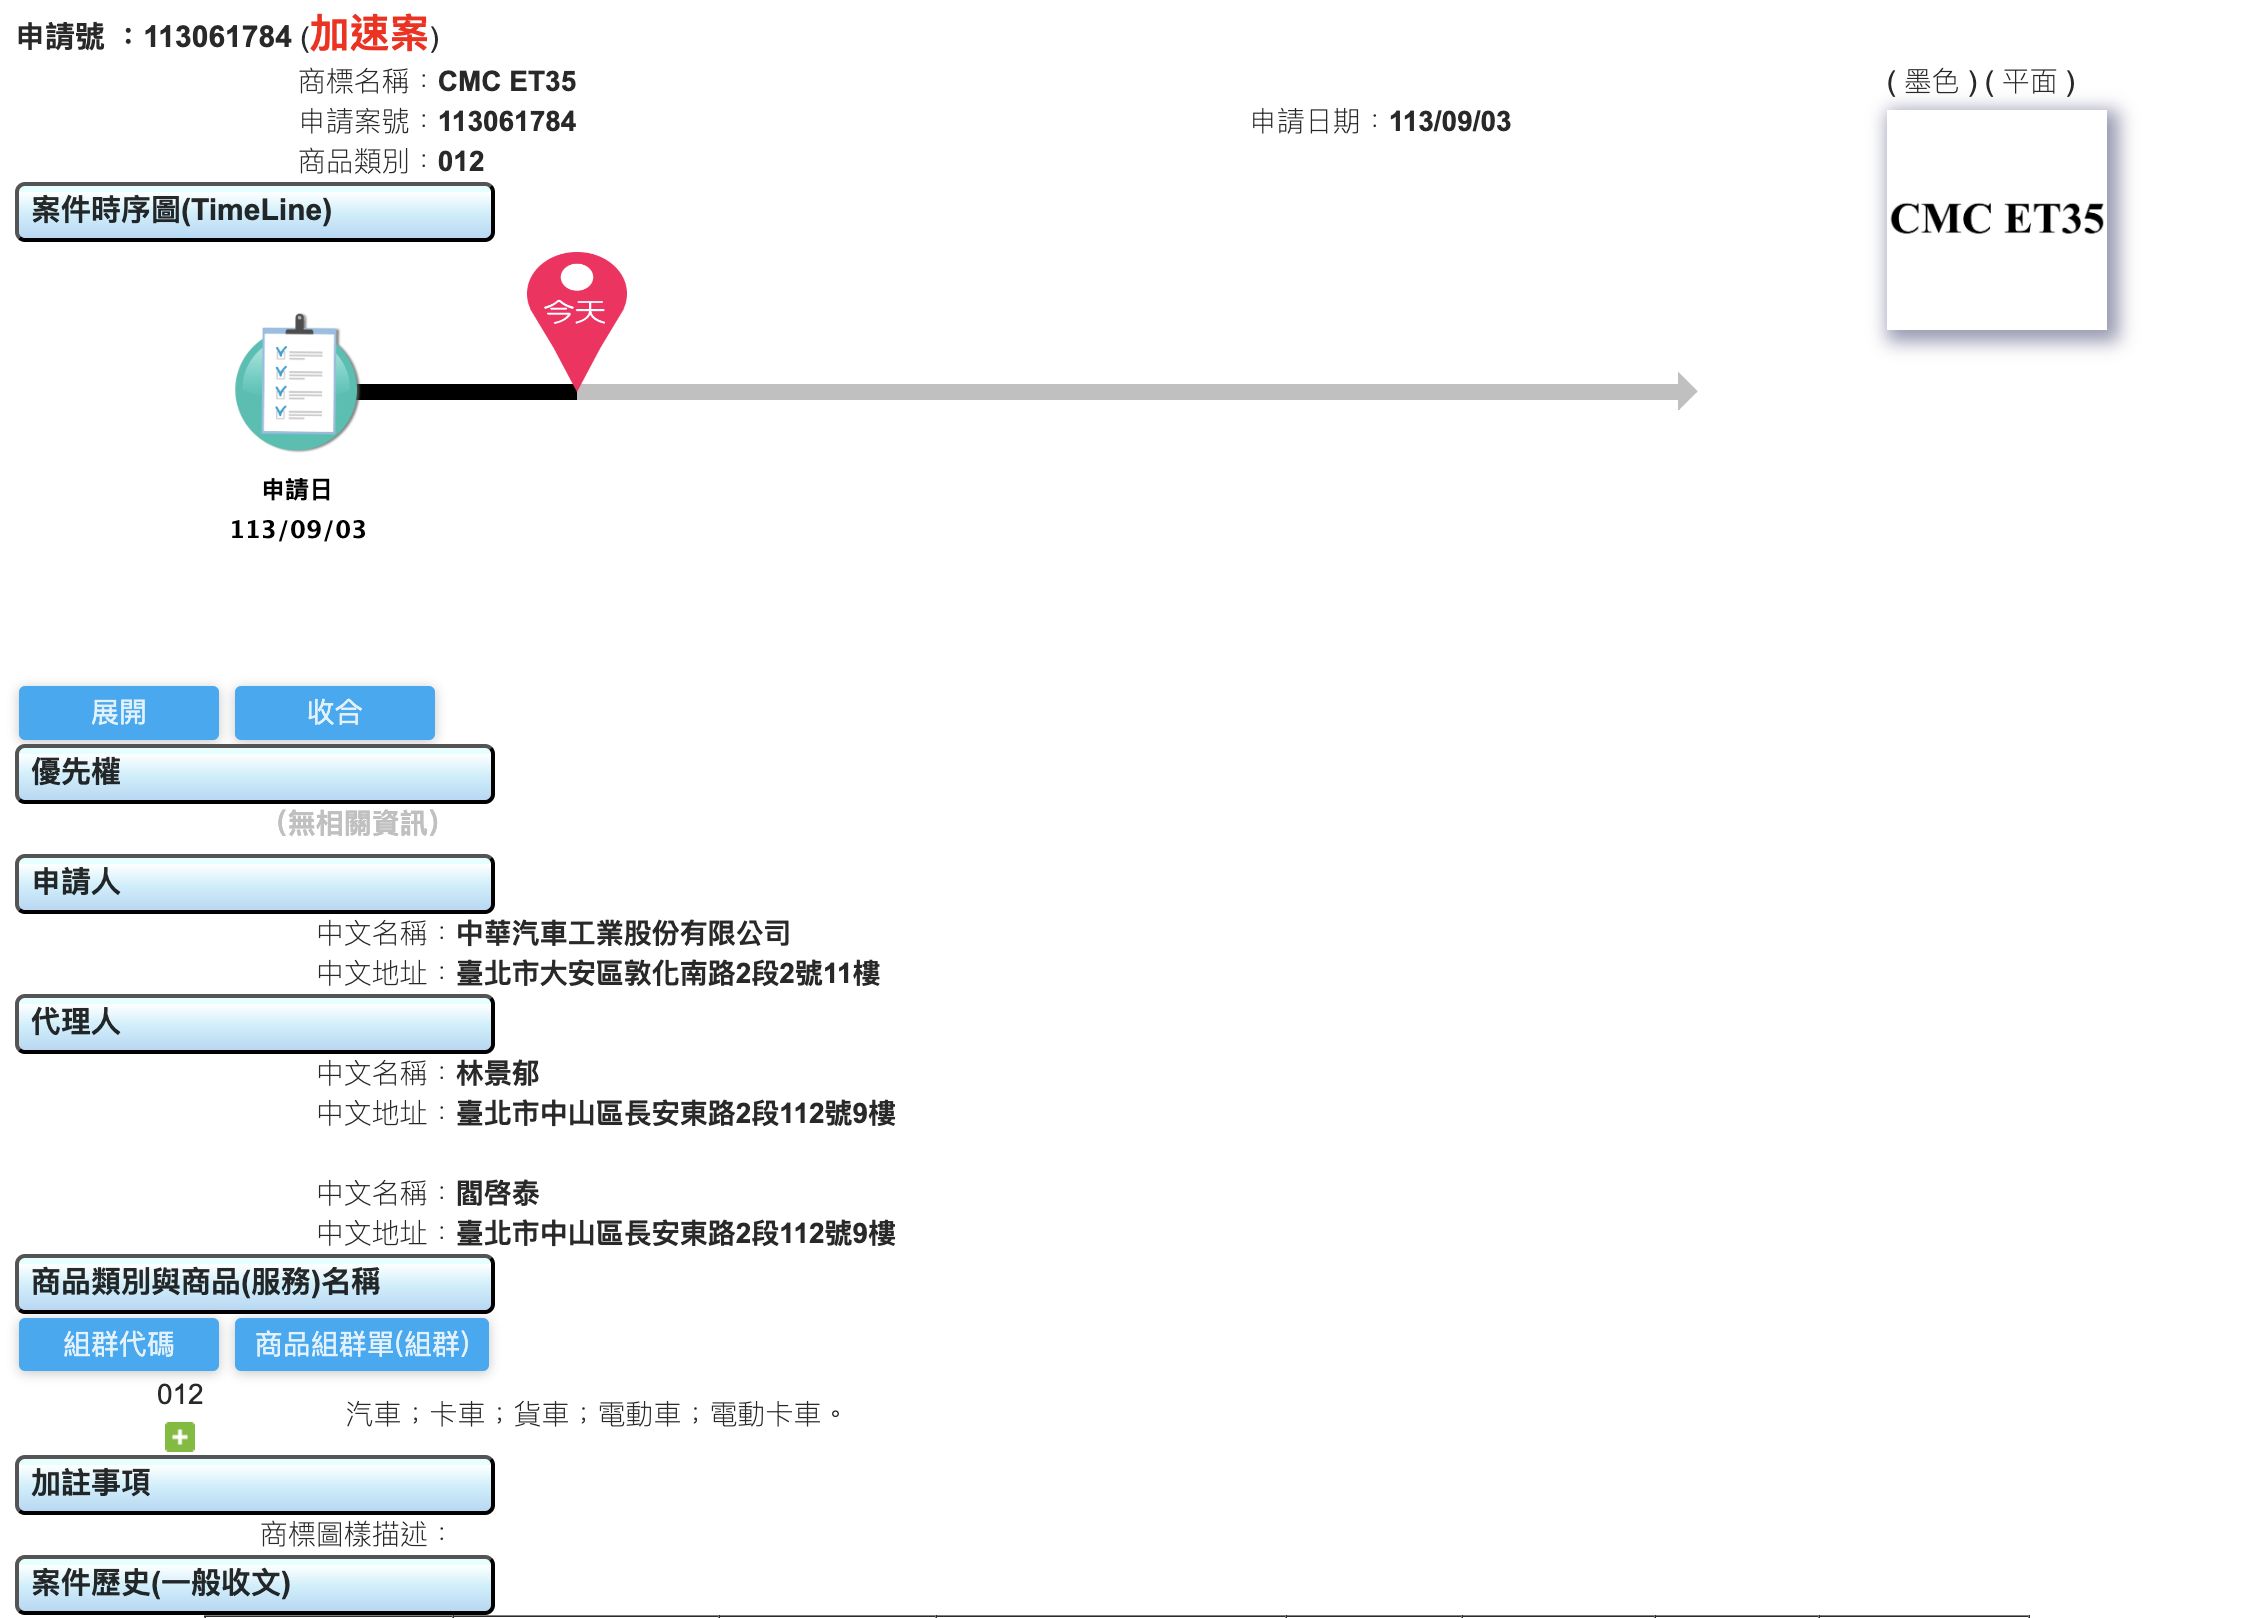Select agent name 林景郁
The image size is (2252, 1618).
(x=498, y=1073)
